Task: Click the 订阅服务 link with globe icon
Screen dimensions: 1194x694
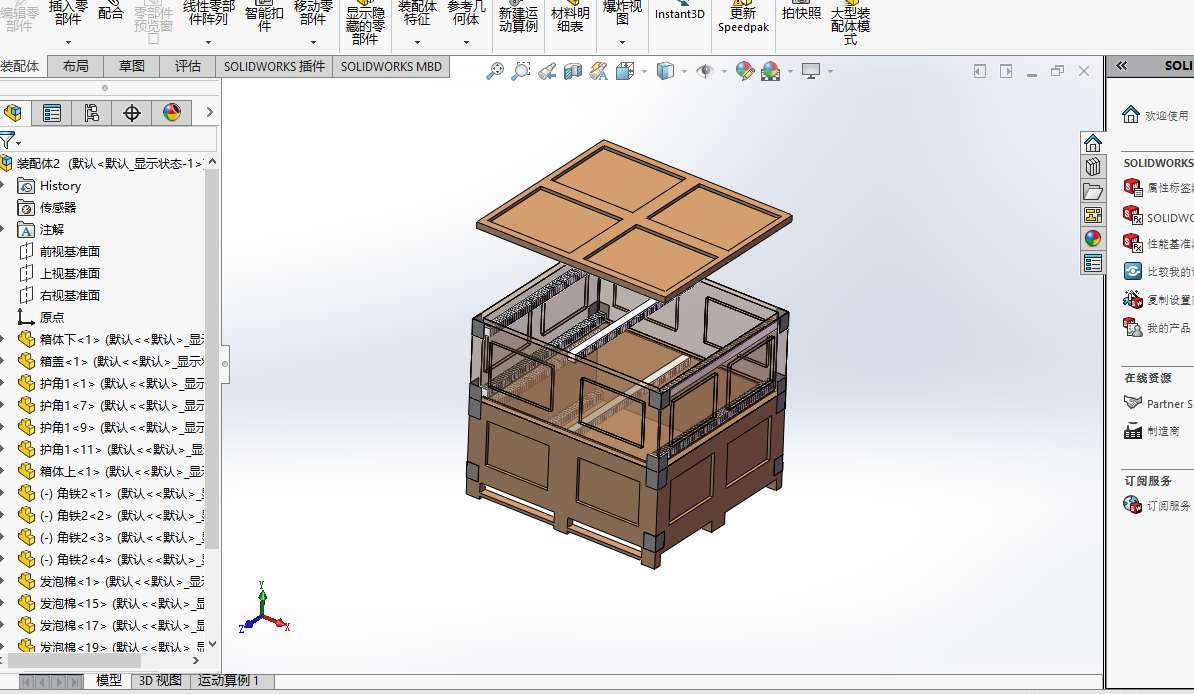Action: tap(1168, 505)
